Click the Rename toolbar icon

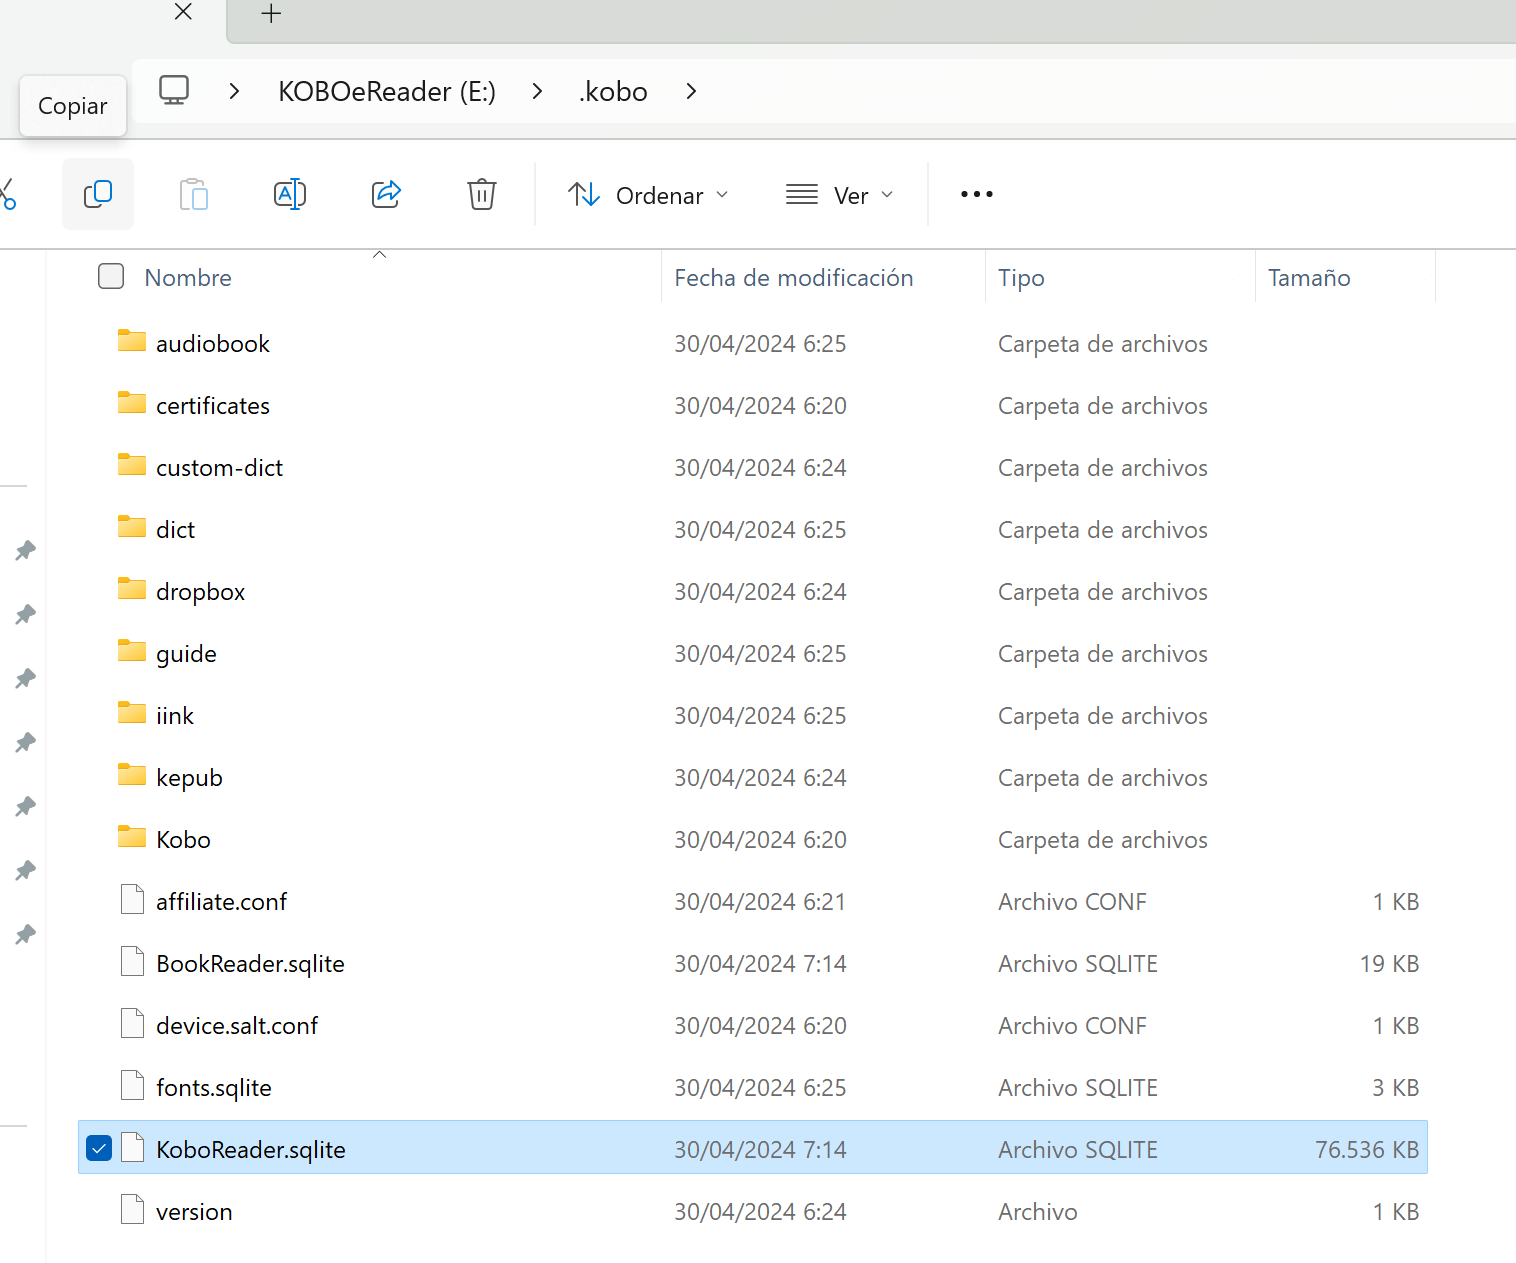click(x=290, y=194)
